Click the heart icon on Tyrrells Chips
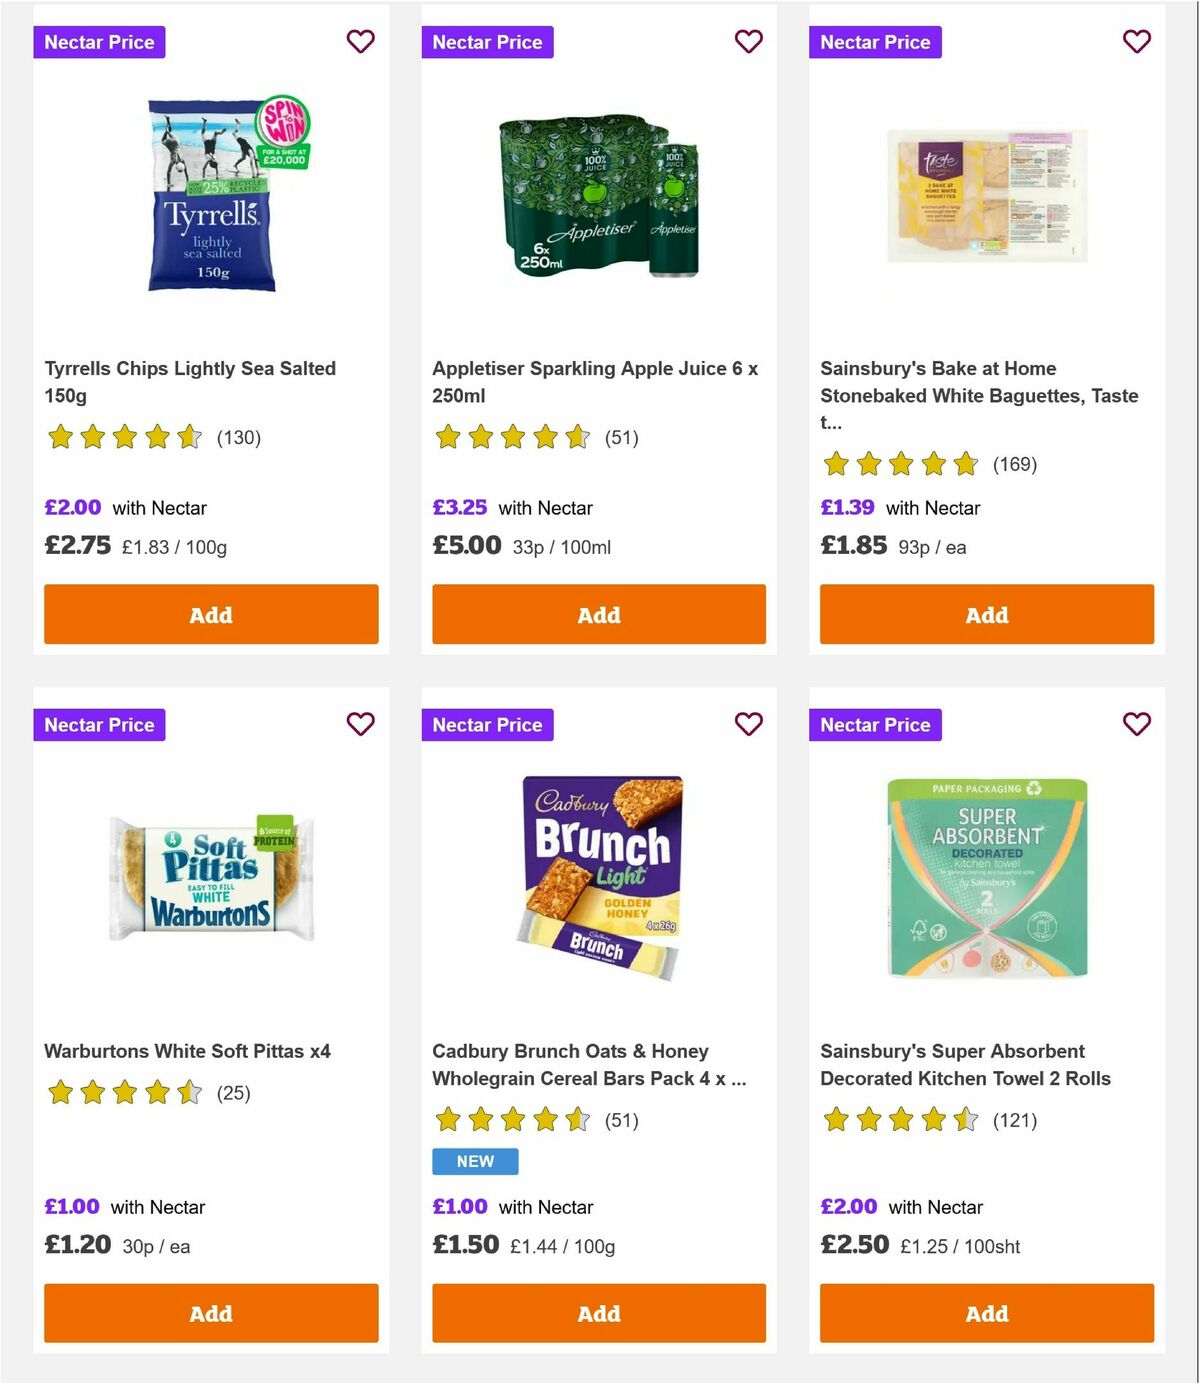Image resolution: width=1200 pixels, height=1383 pixels. [x=360, y=42]
